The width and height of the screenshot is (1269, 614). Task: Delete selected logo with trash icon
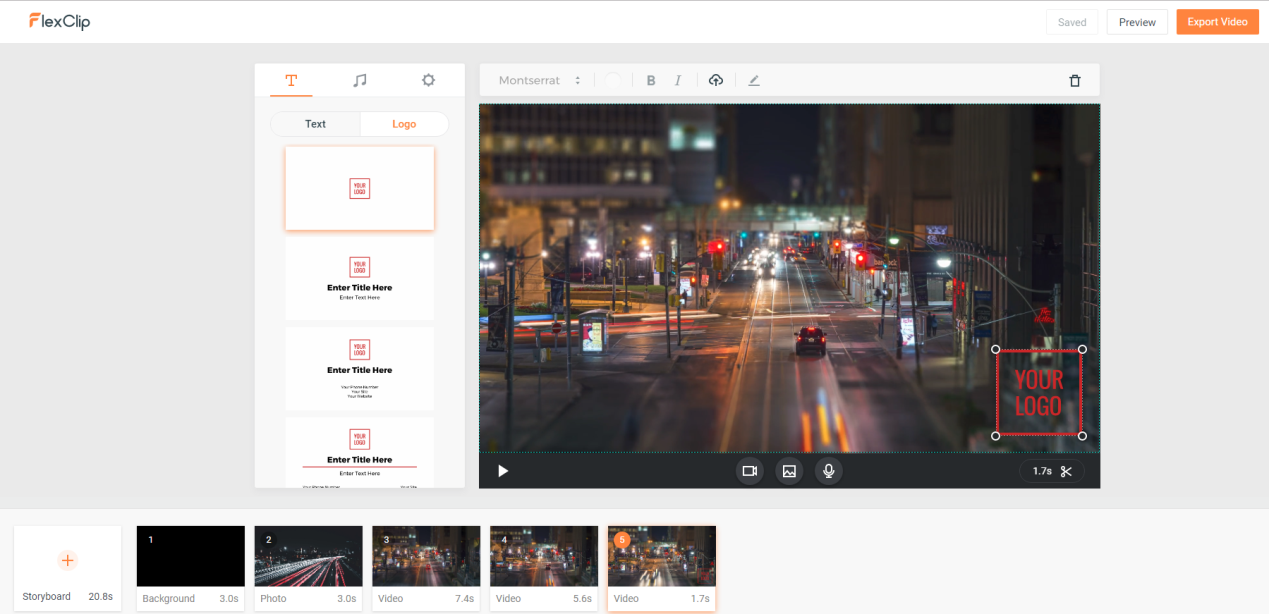click(1075, 81)
